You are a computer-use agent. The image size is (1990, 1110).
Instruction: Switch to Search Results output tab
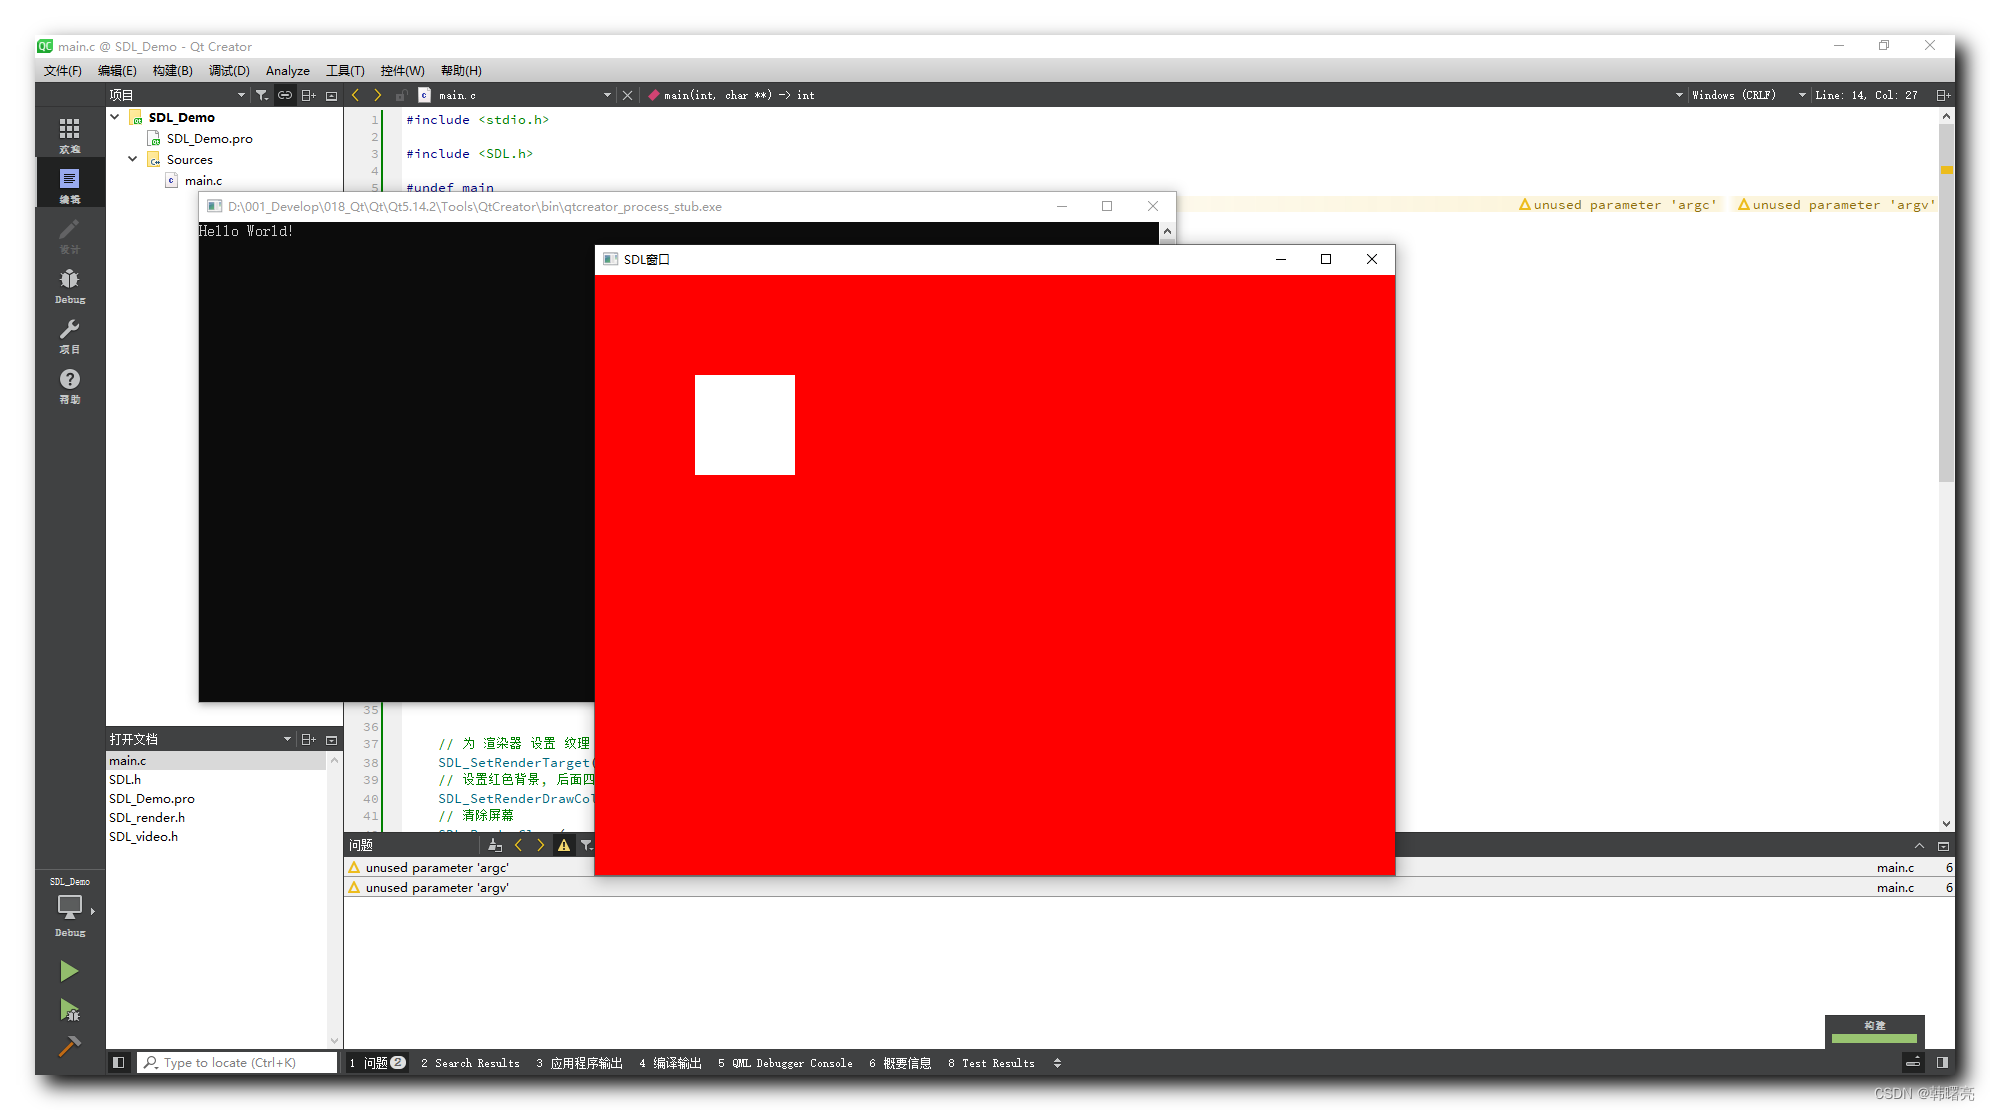tap(470, 1063)
